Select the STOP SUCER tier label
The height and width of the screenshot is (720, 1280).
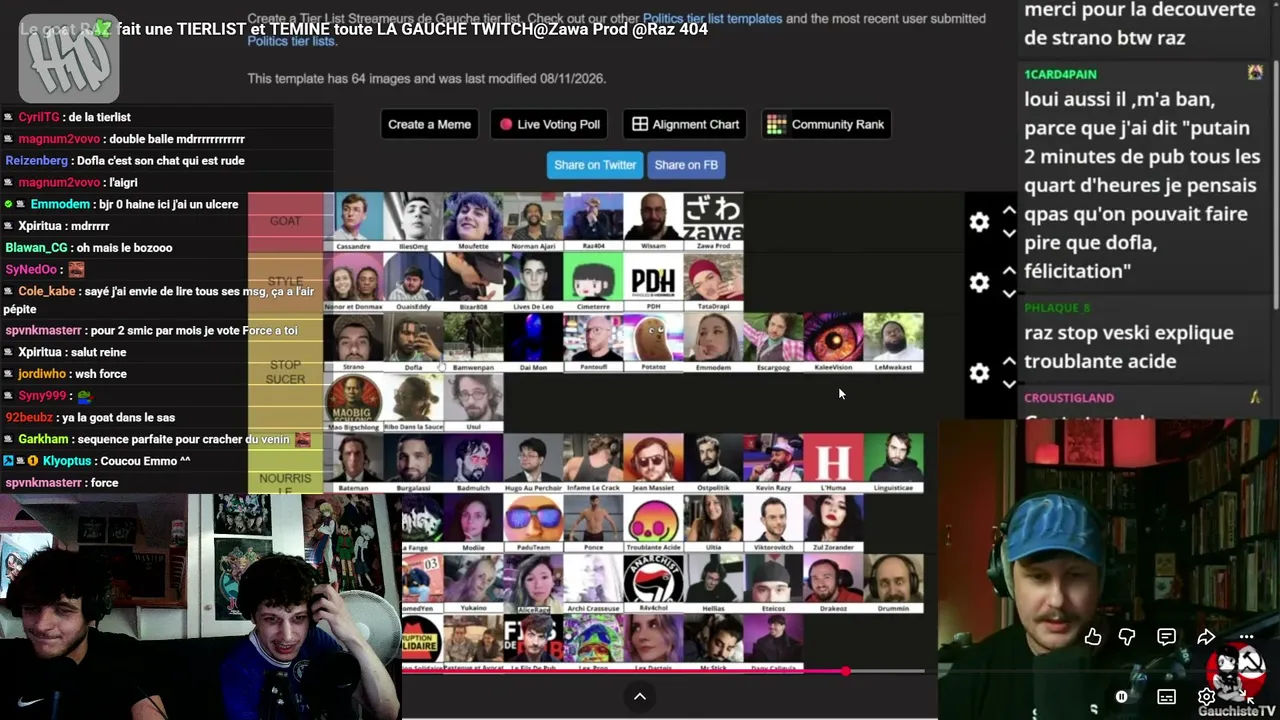pyautogui.click(x=285, y=372)
